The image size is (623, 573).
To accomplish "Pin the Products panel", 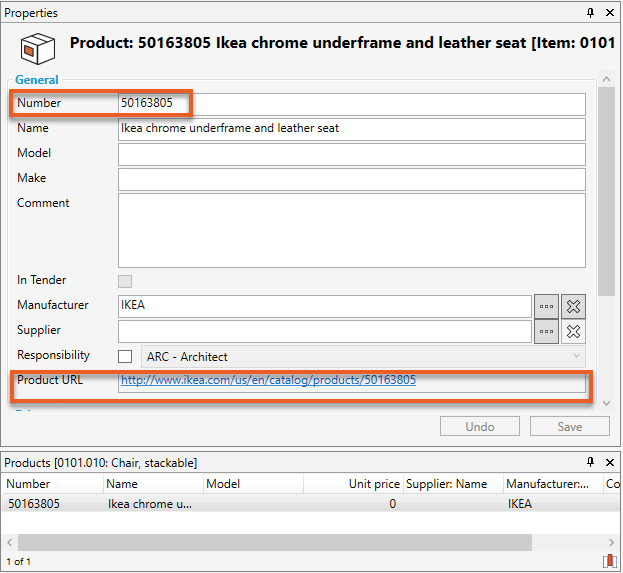I will (591, 462).
